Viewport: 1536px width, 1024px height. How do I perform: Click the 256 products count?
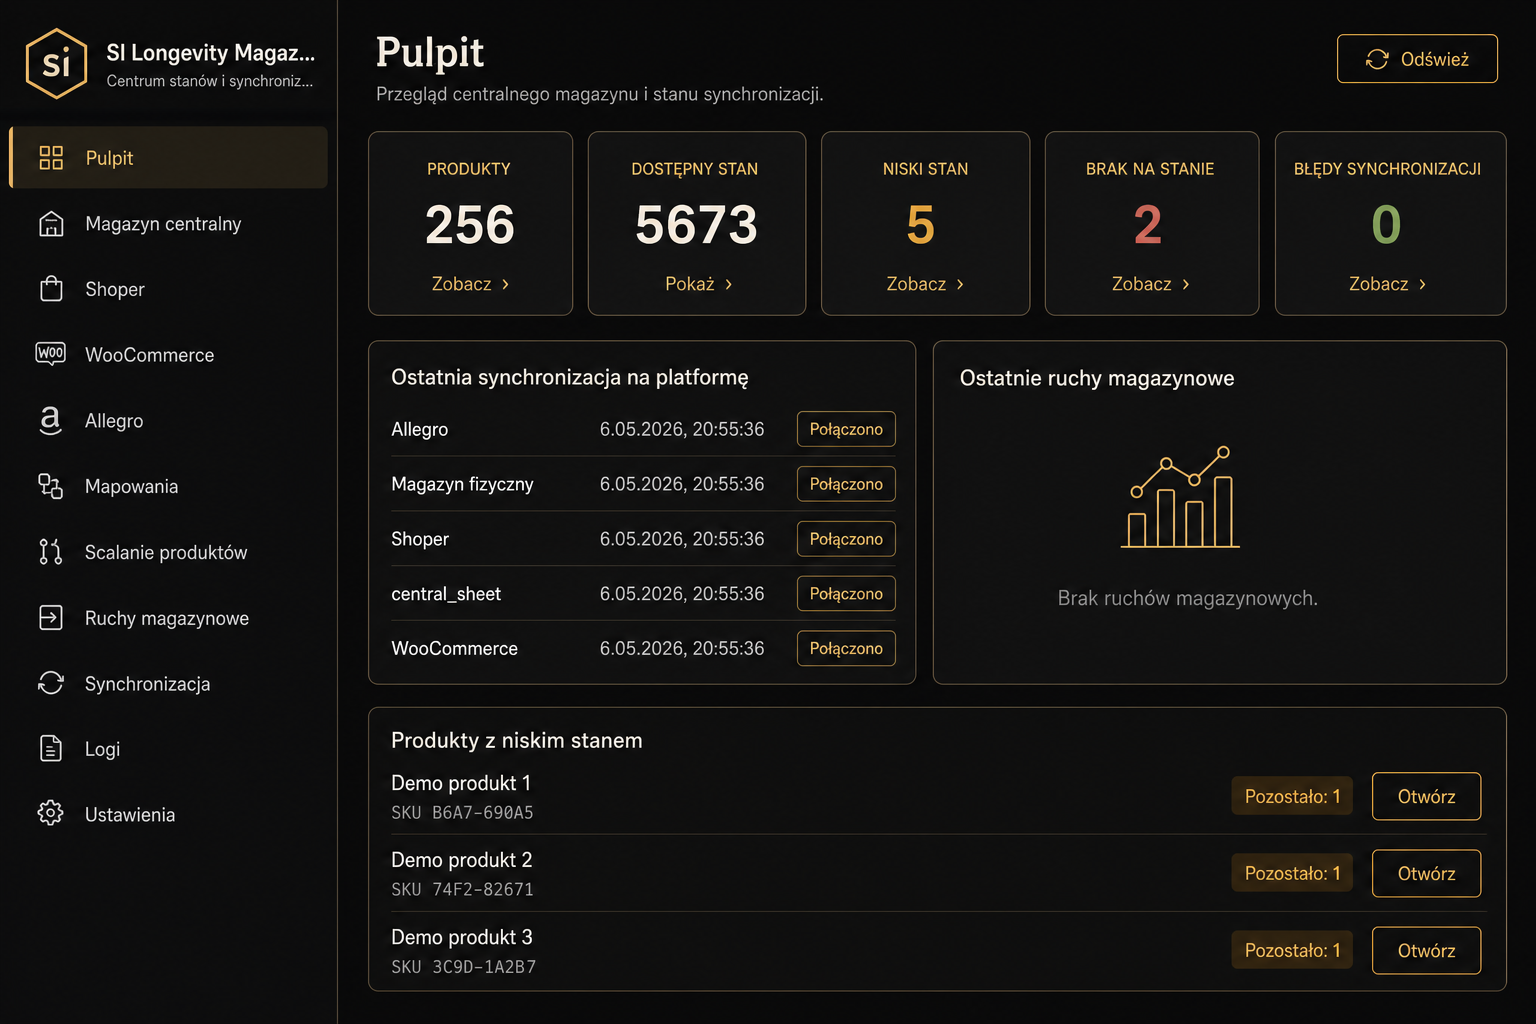(470, 224)
